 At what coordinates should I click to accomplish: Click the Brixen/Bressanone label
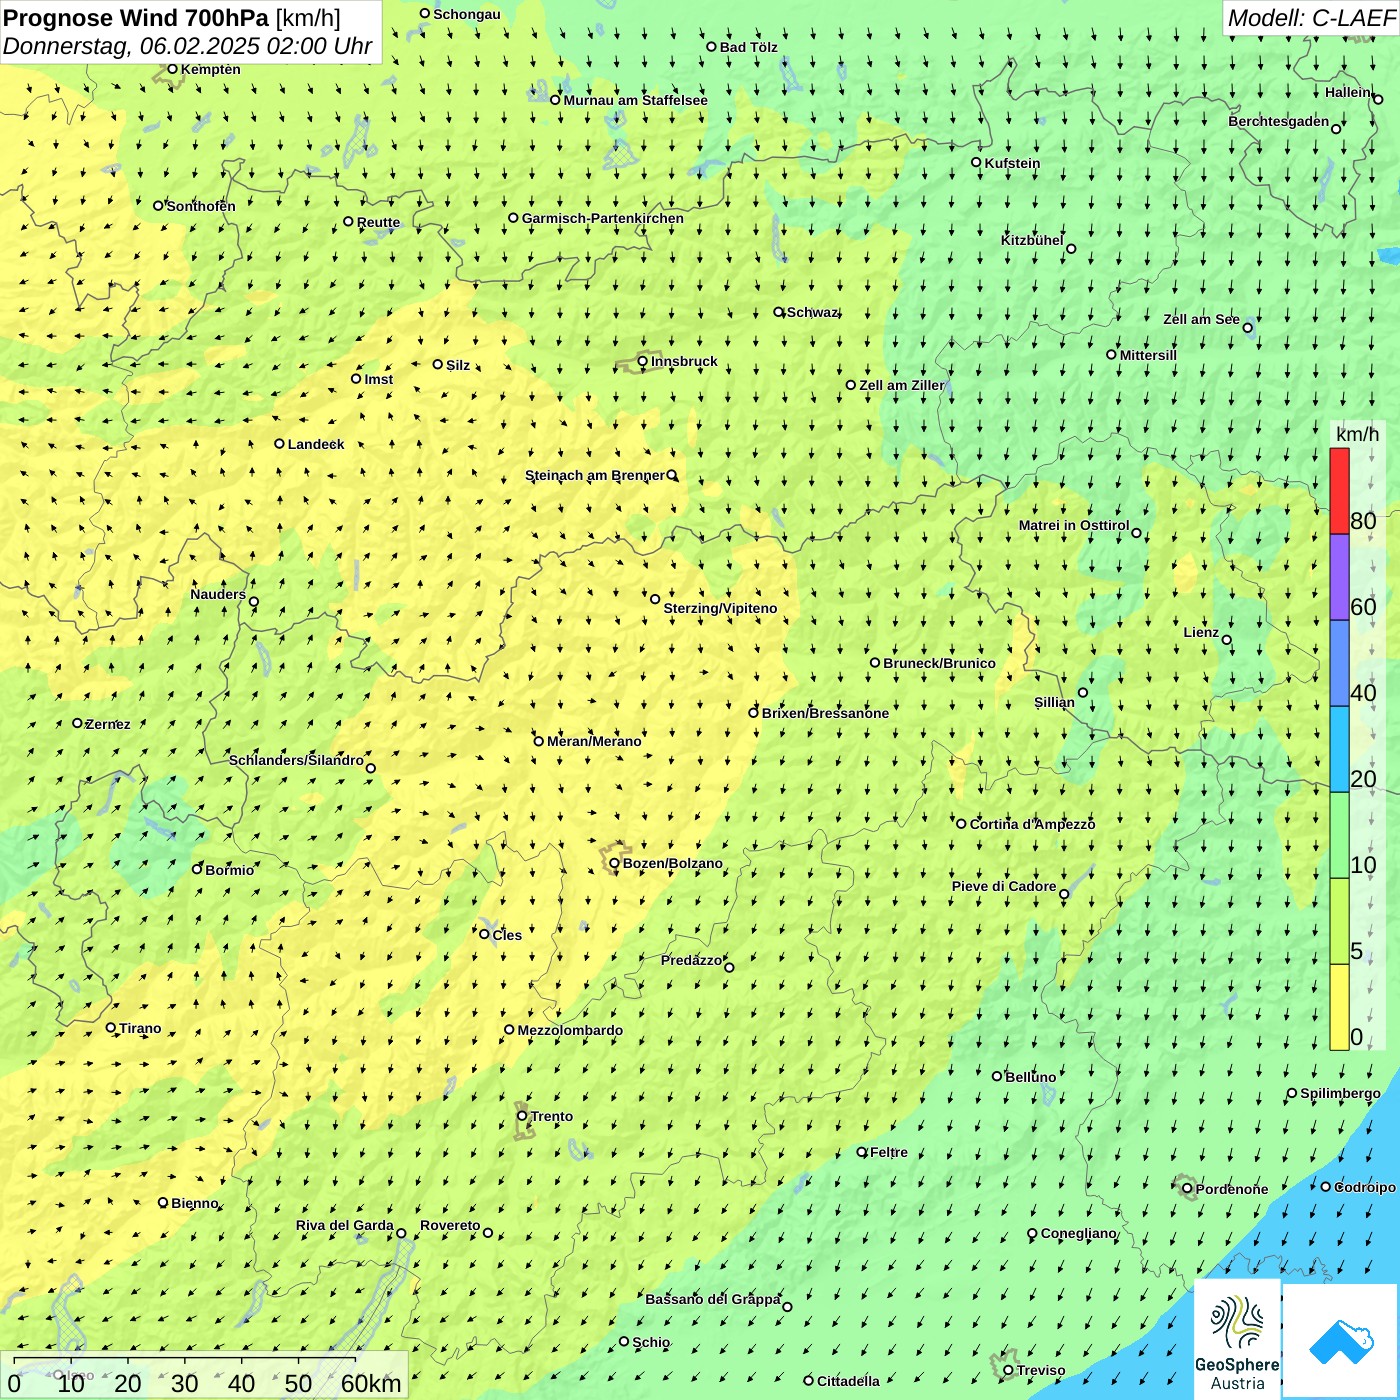(x=825, y=713)
